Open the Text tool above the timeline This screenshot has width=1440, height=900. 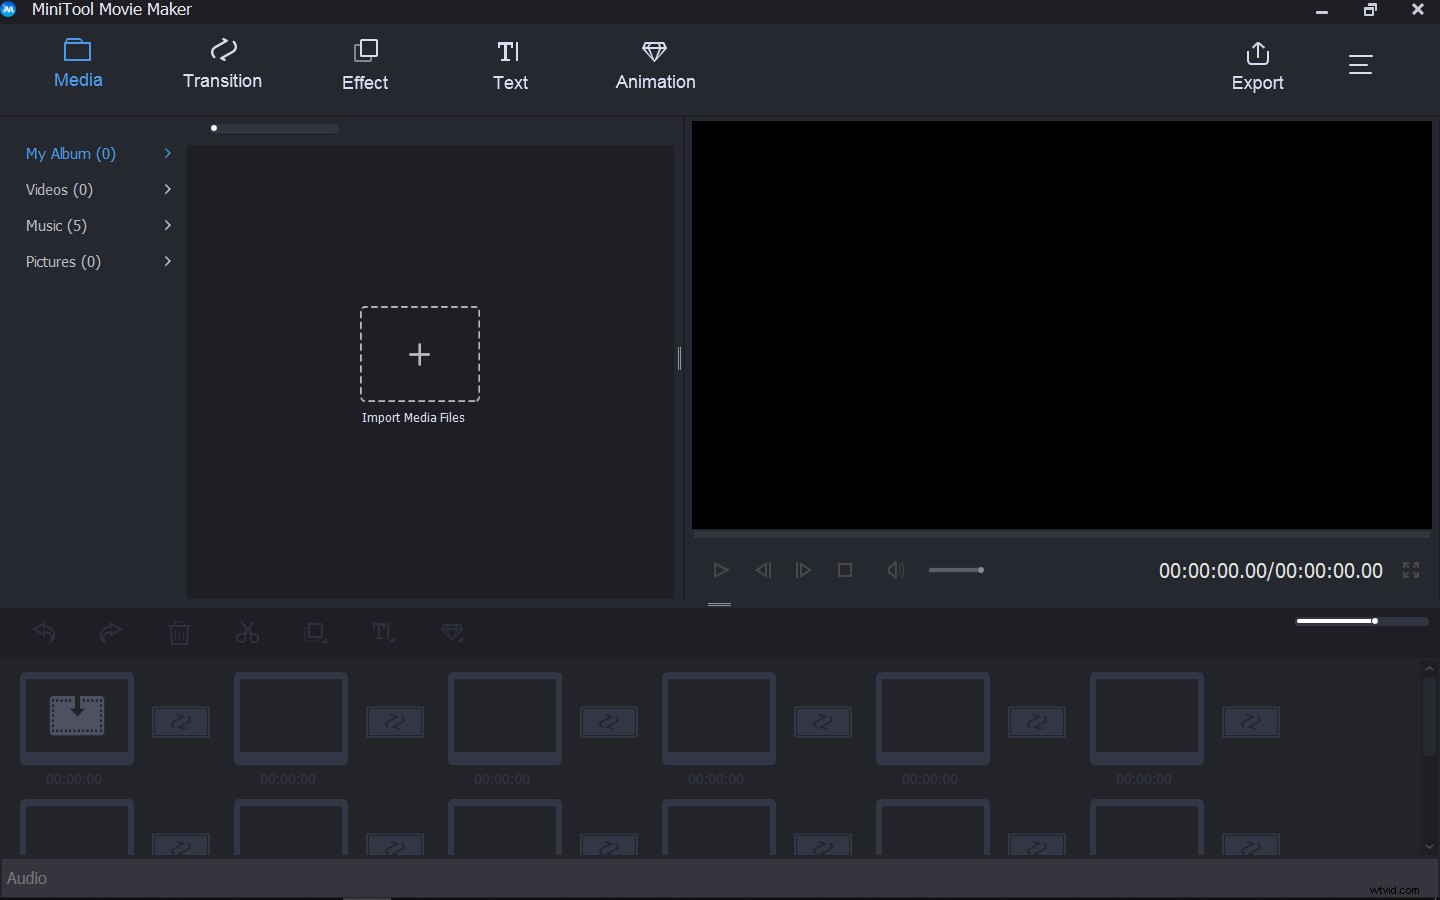(383, 634)
